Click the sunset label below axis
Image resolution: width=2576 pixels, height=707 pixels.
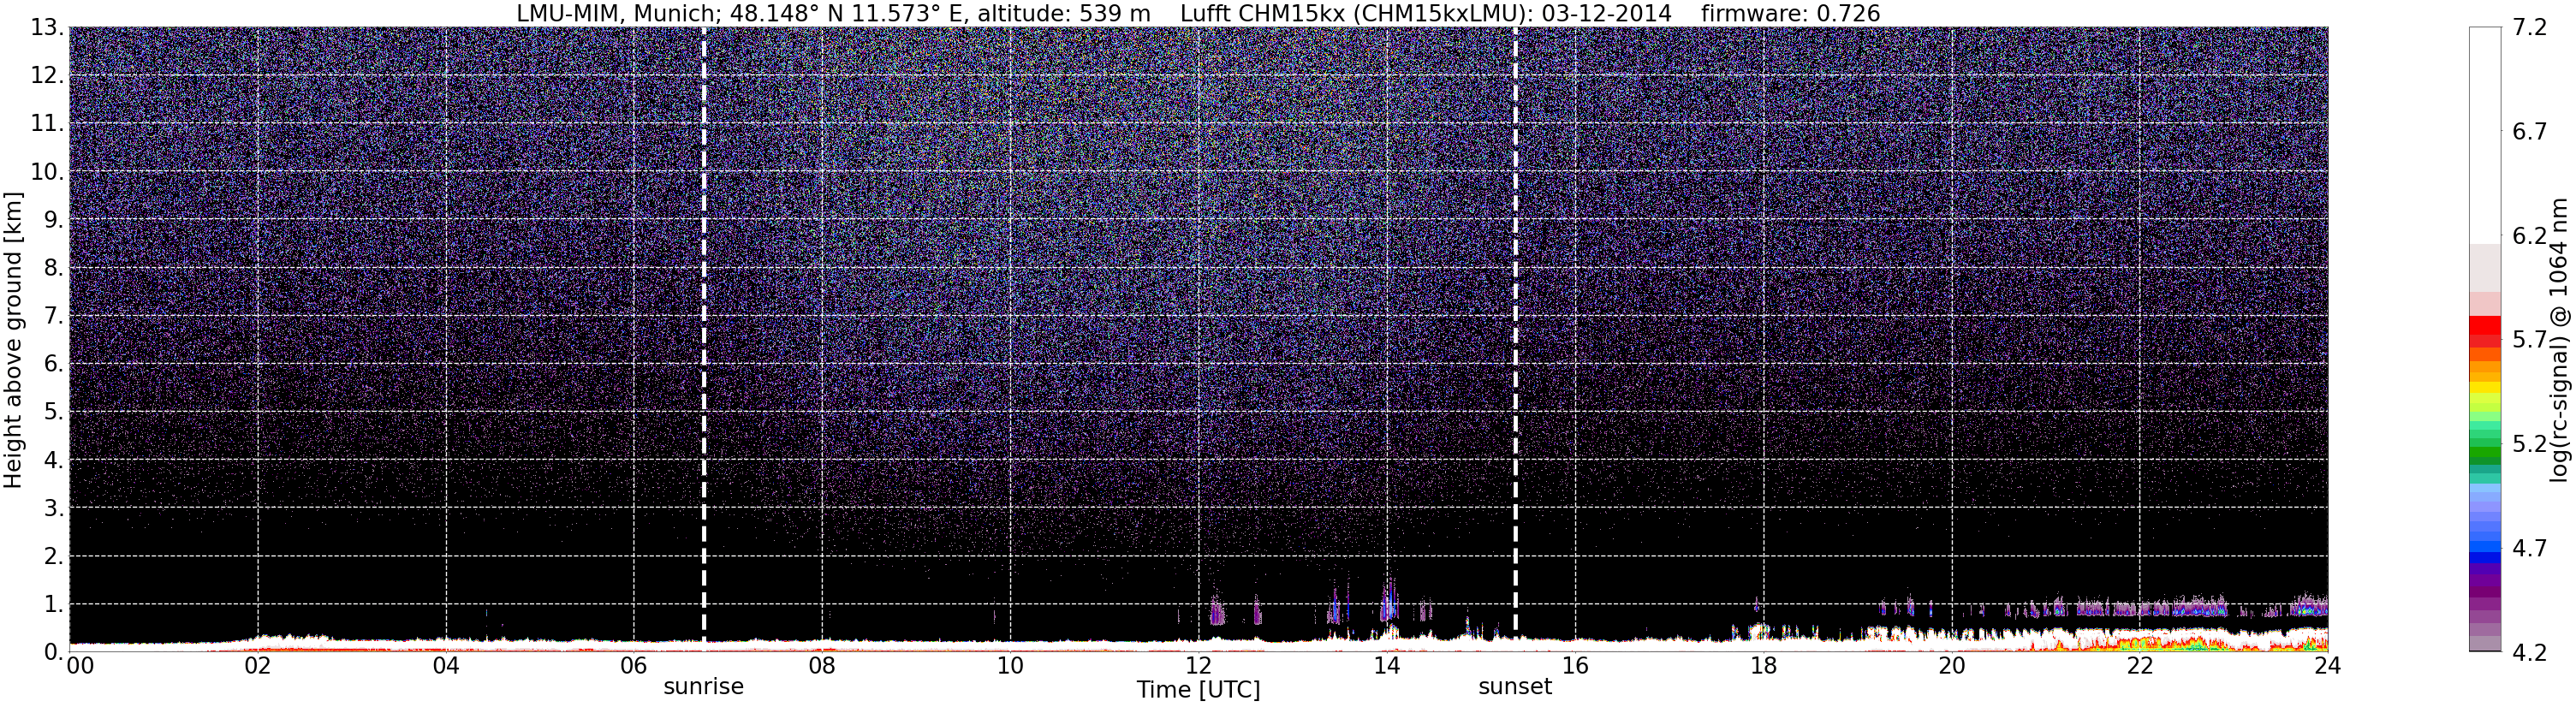(x=1515, y=687)
